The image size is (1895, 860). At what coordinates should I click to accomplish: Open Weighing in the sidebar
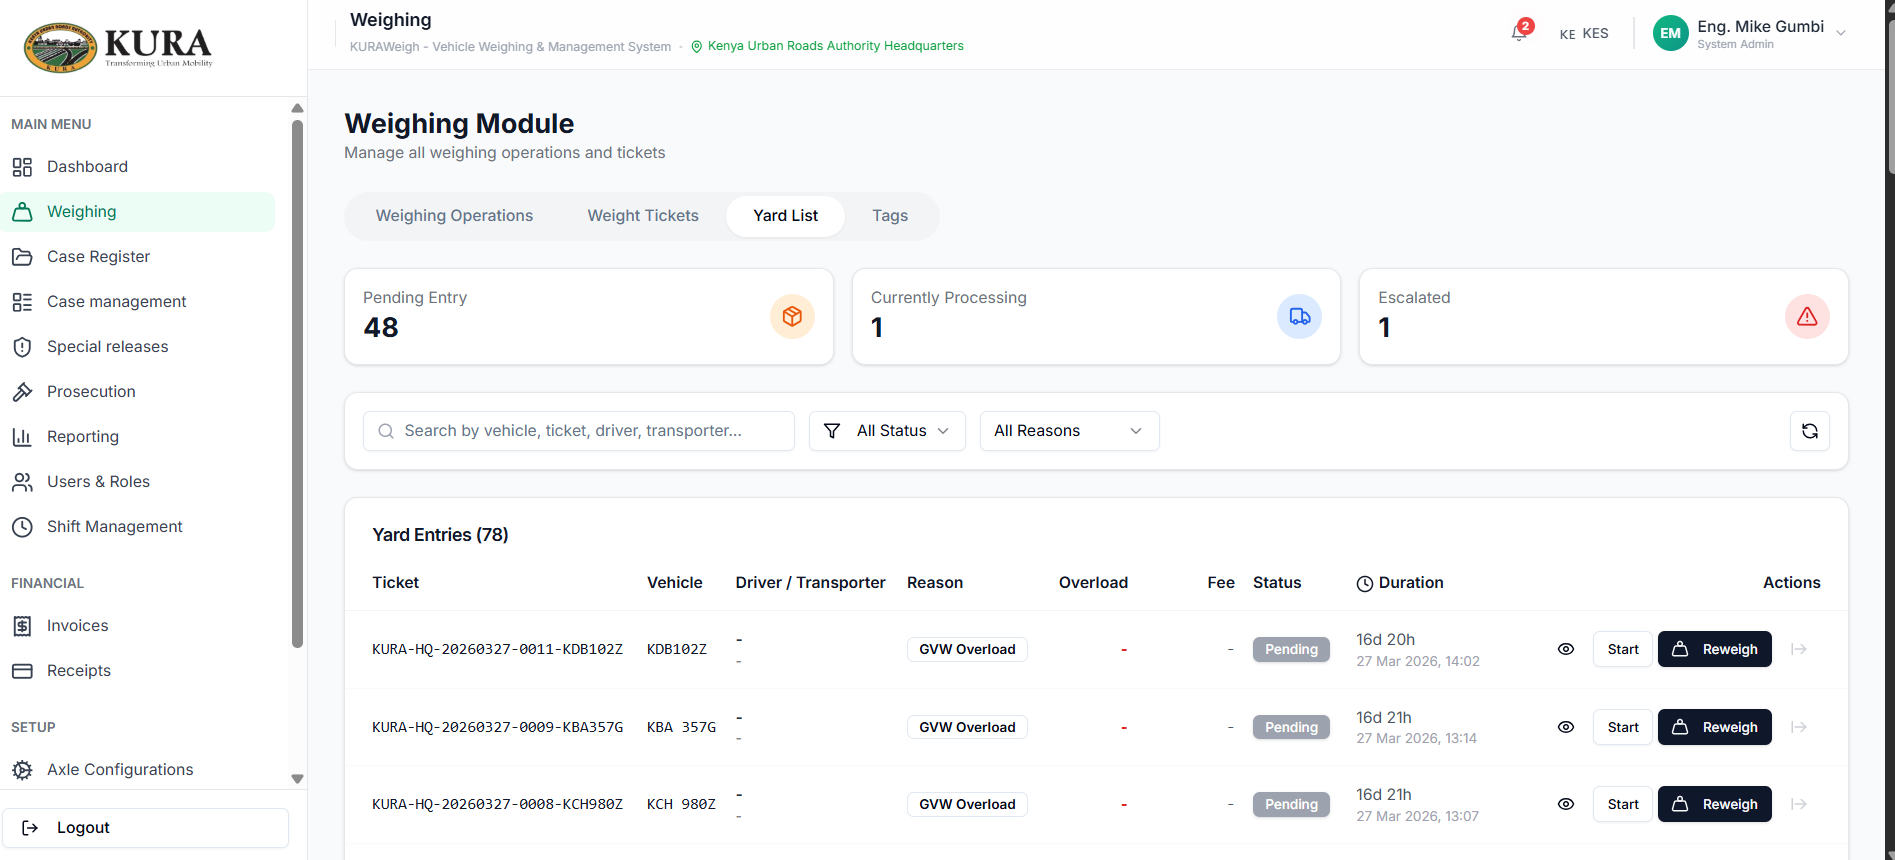coord(138,212)
